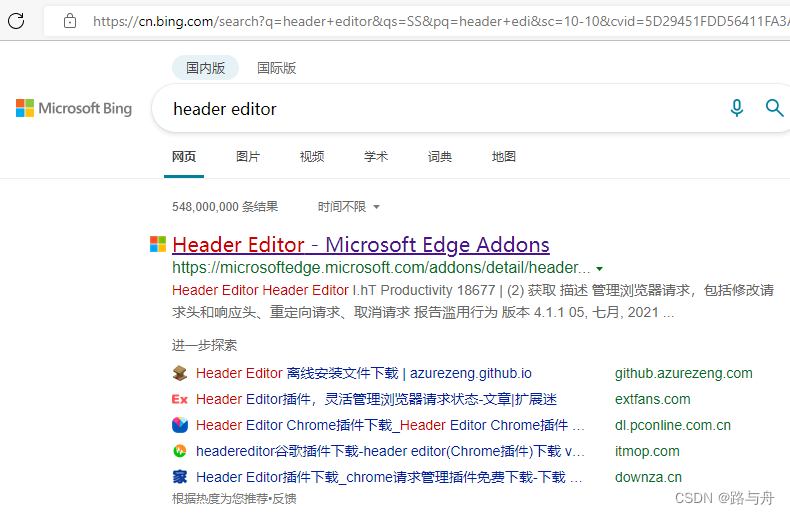790x514 pixels.
Task: Click the green icon beside headereditor谷歌插件 result
Action: pos(180,451)
